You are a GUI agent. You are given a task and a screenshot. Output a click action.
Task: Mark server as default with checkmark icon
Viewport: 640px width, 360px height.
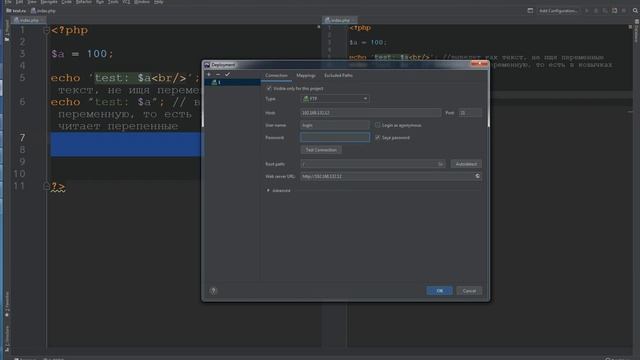pos(227,75)
